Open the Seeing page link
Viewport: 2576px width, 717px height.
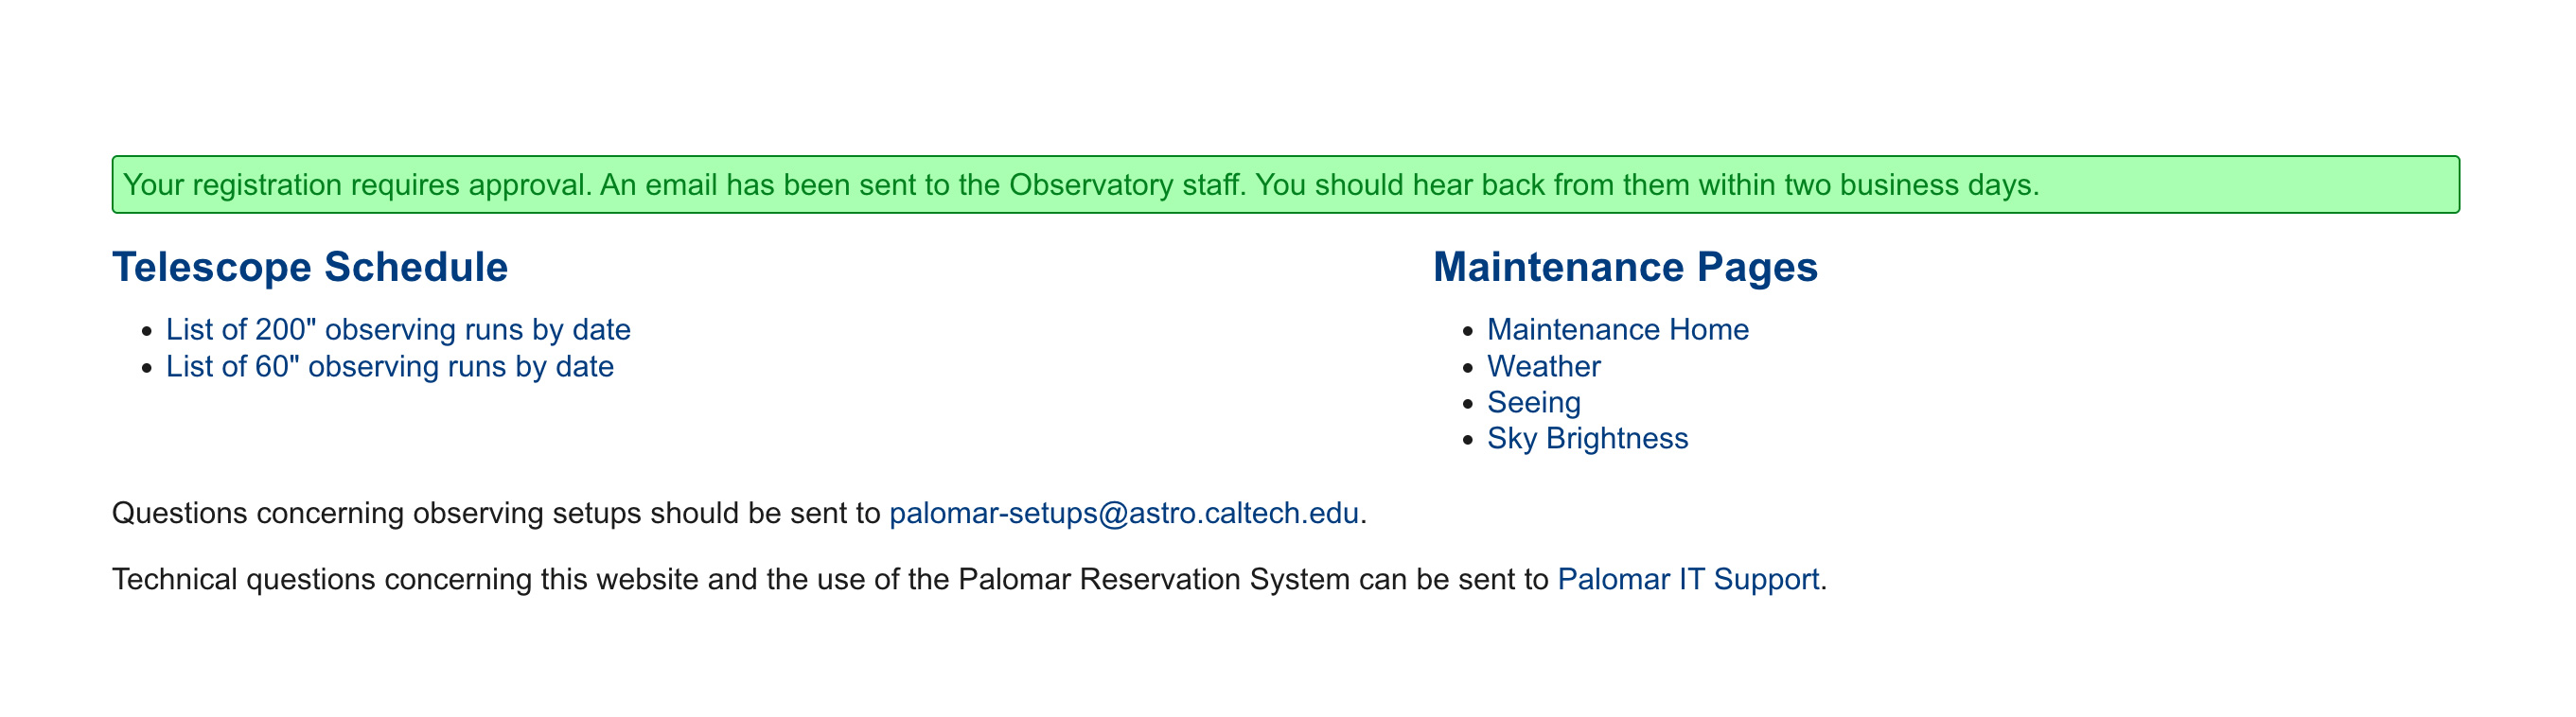1533,402
